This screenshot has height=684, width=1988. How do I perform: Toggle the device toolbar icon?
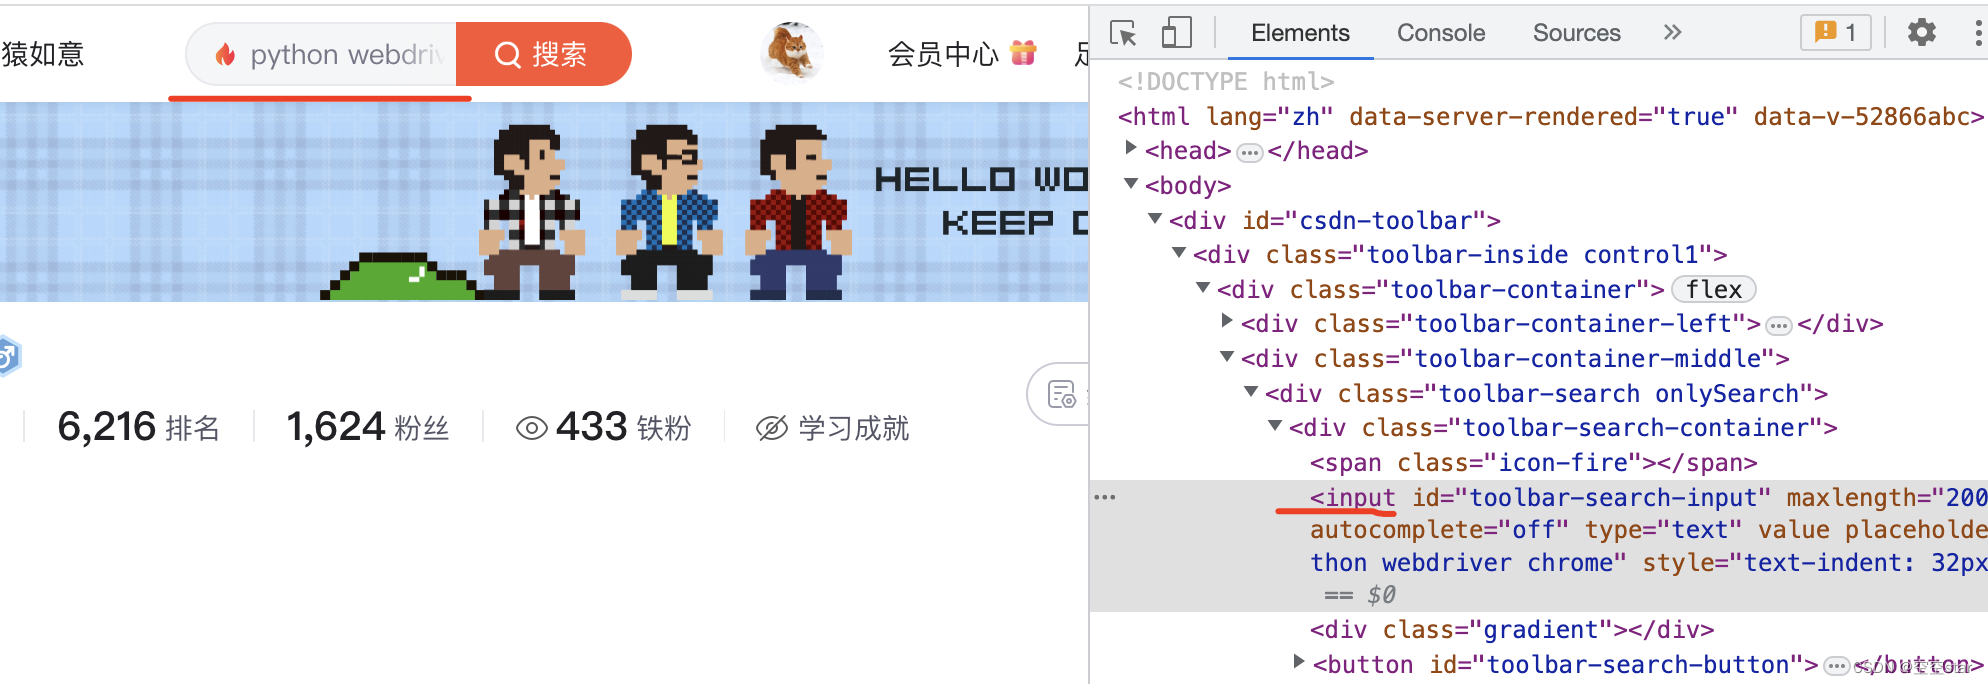click(x=1176, y=33)
